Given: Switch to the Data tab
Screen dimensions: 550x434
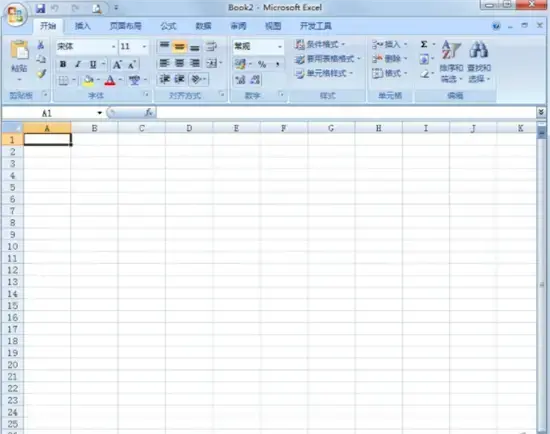Looking at the screenshot, I should click(x=203, y=26).
